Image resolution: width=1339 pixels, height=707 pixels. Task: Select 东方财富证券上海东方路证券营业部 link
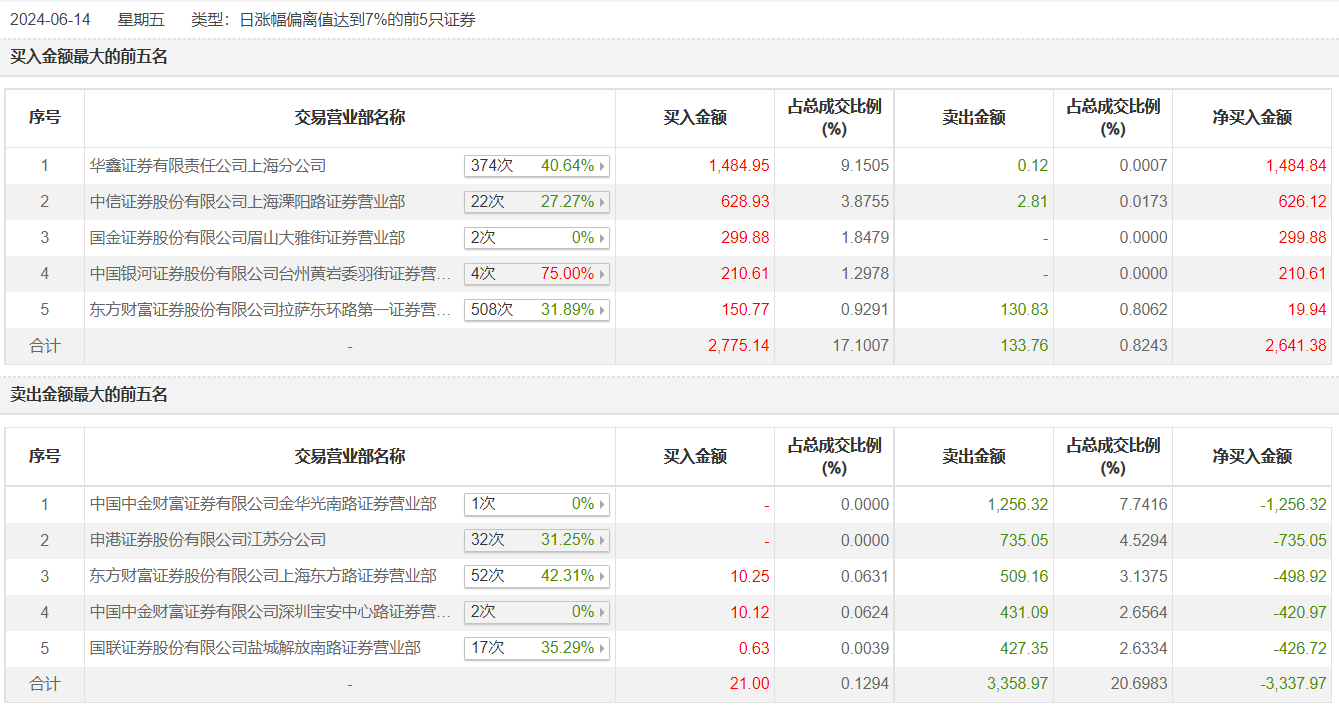263,576
